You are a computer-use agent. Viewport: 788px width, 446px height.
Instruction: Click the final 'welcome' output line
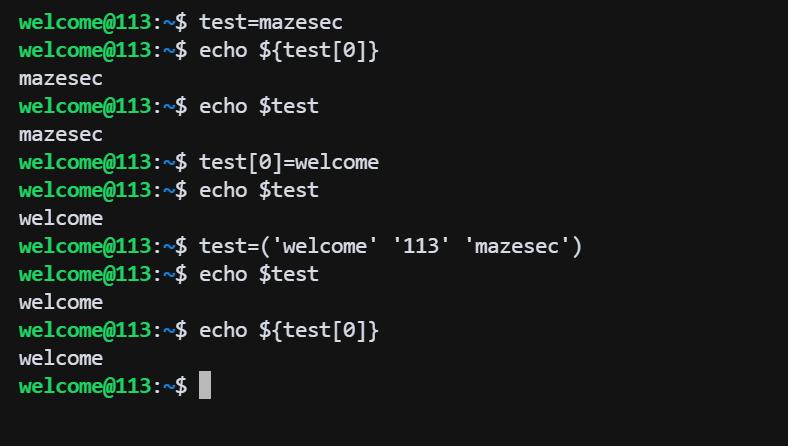click(x=61, y=357)
